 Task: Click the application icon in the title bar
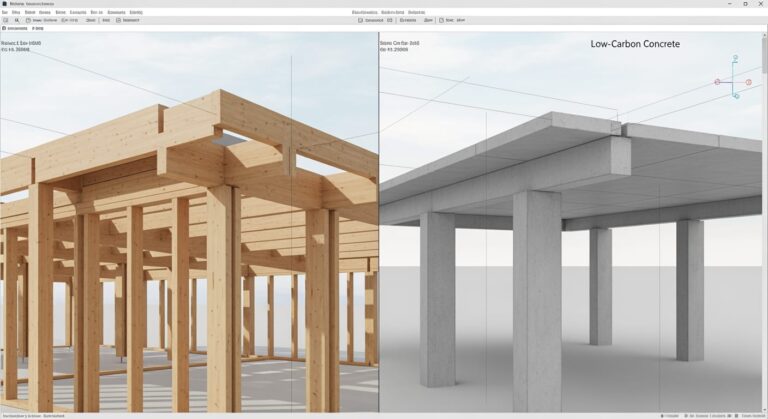[x=5, y=3]
